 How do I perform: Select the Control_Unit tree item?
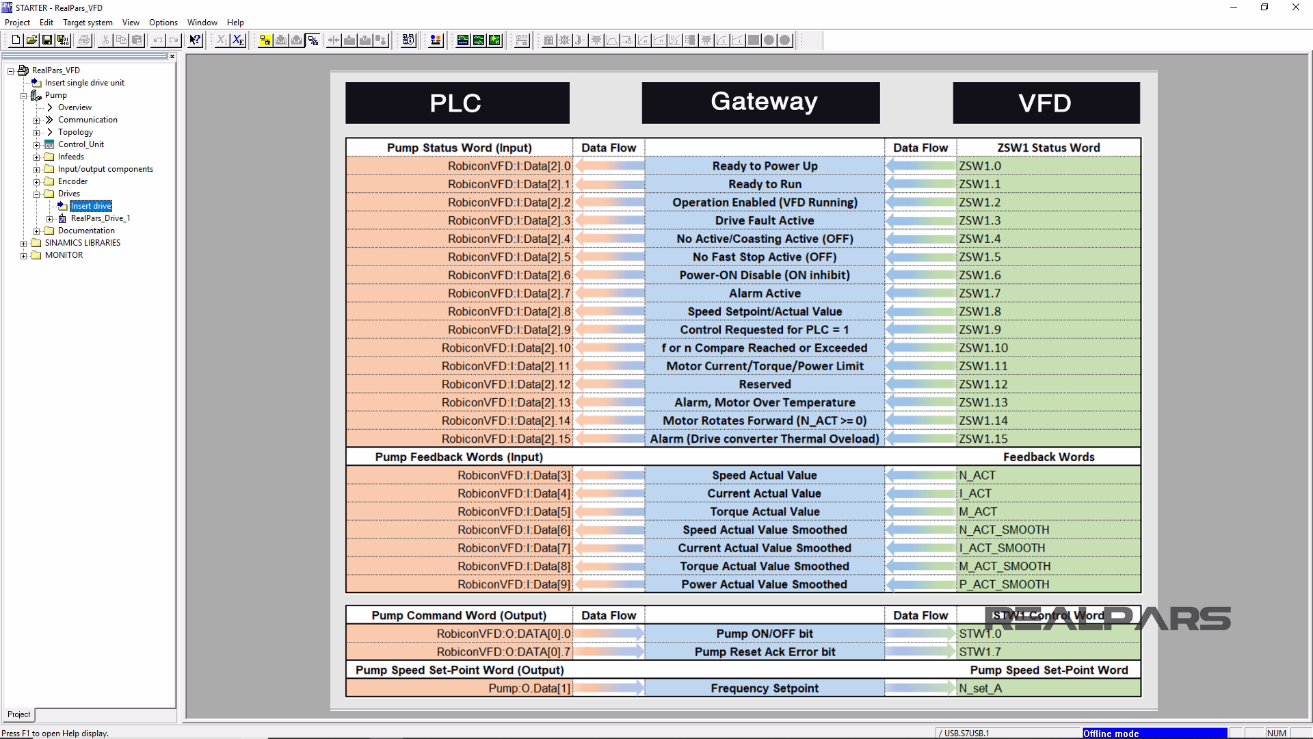click(81, 144)
